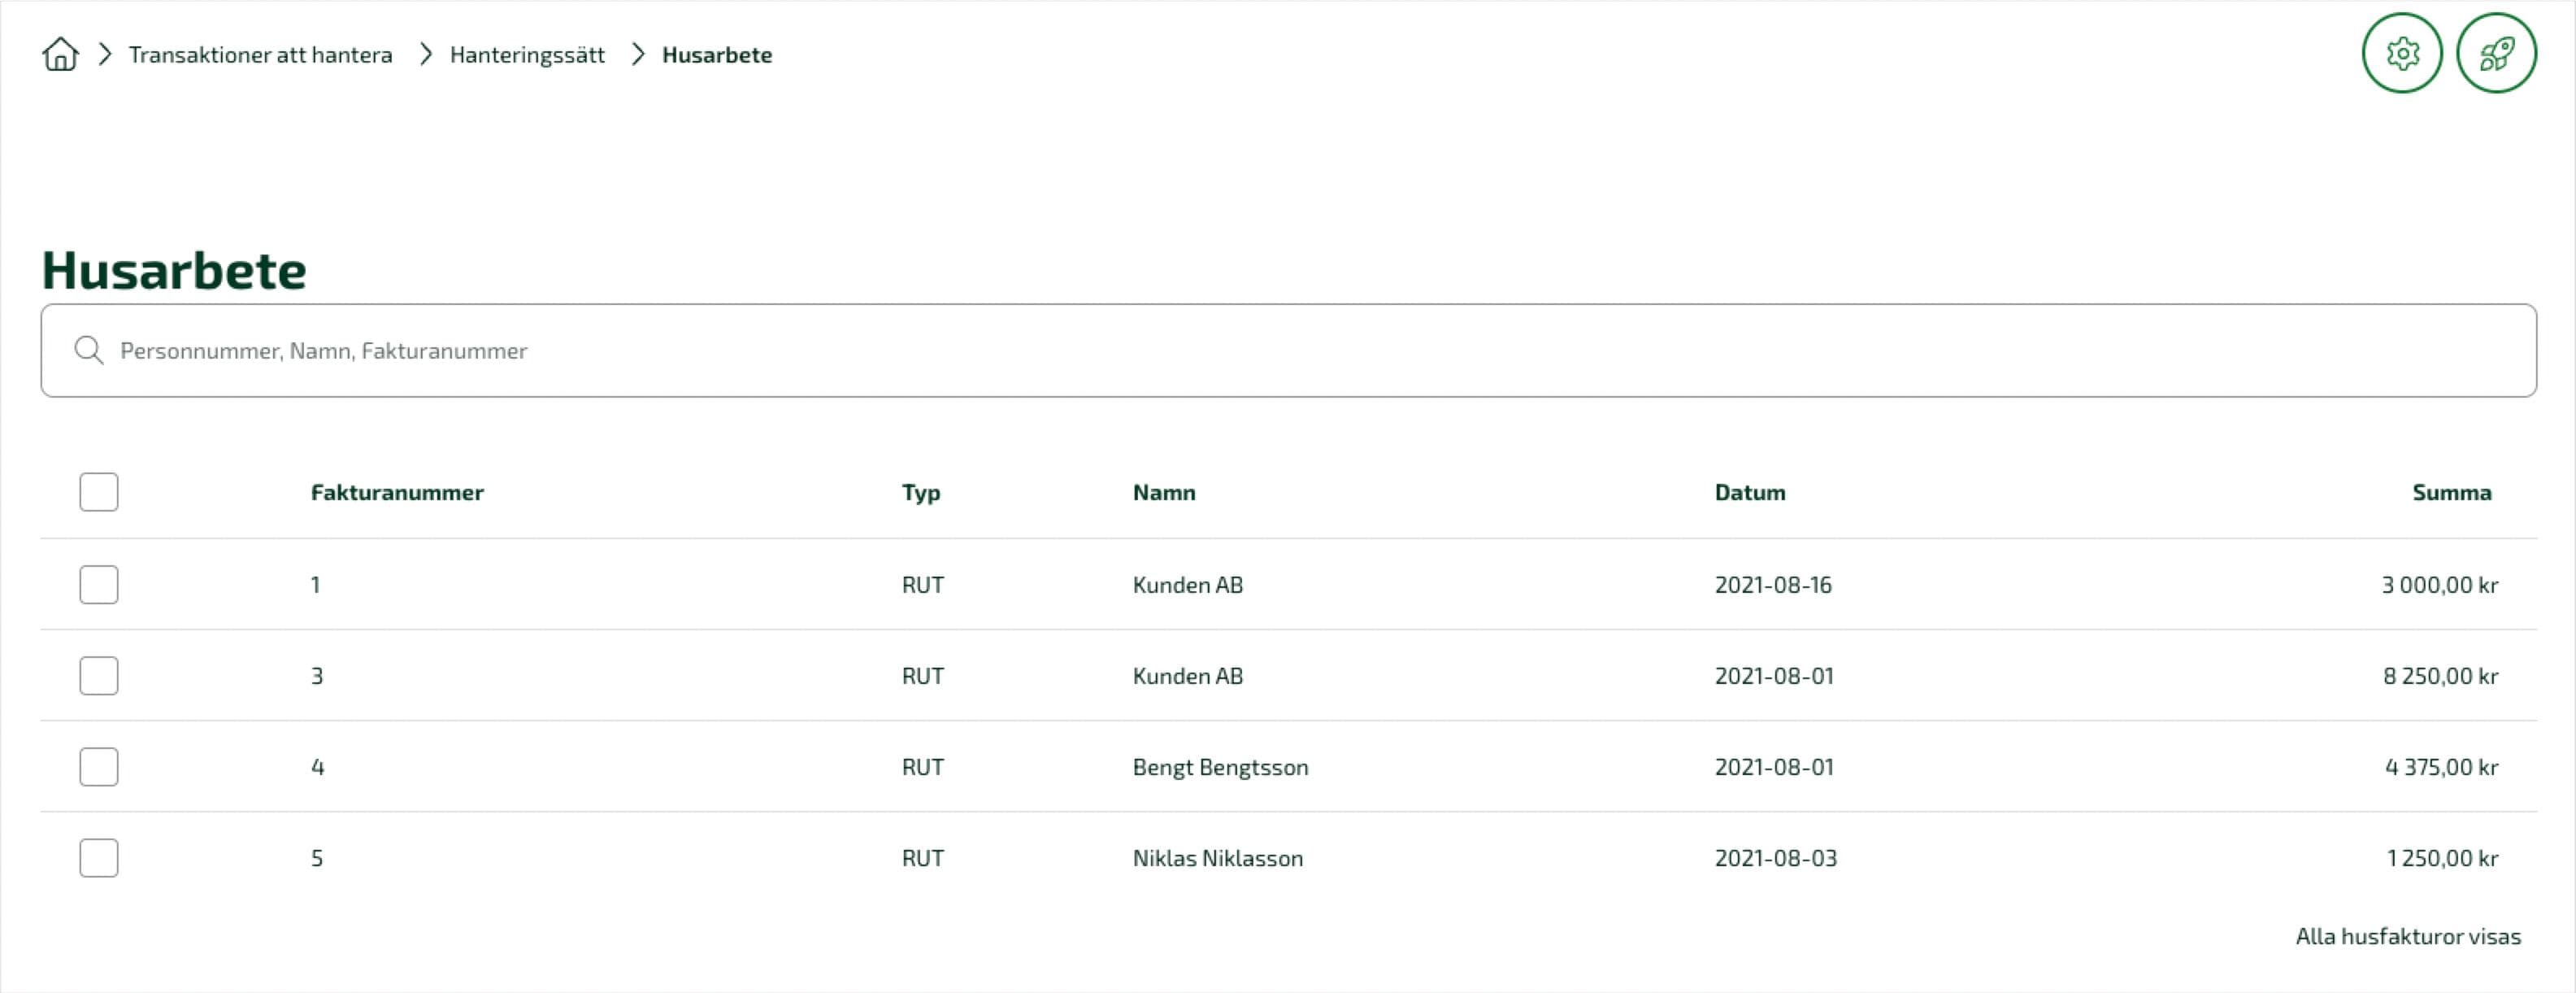Open Transaktioner att hantera breadcrumb
Viewport: 2576px width, 993px height.
point(260,55)
